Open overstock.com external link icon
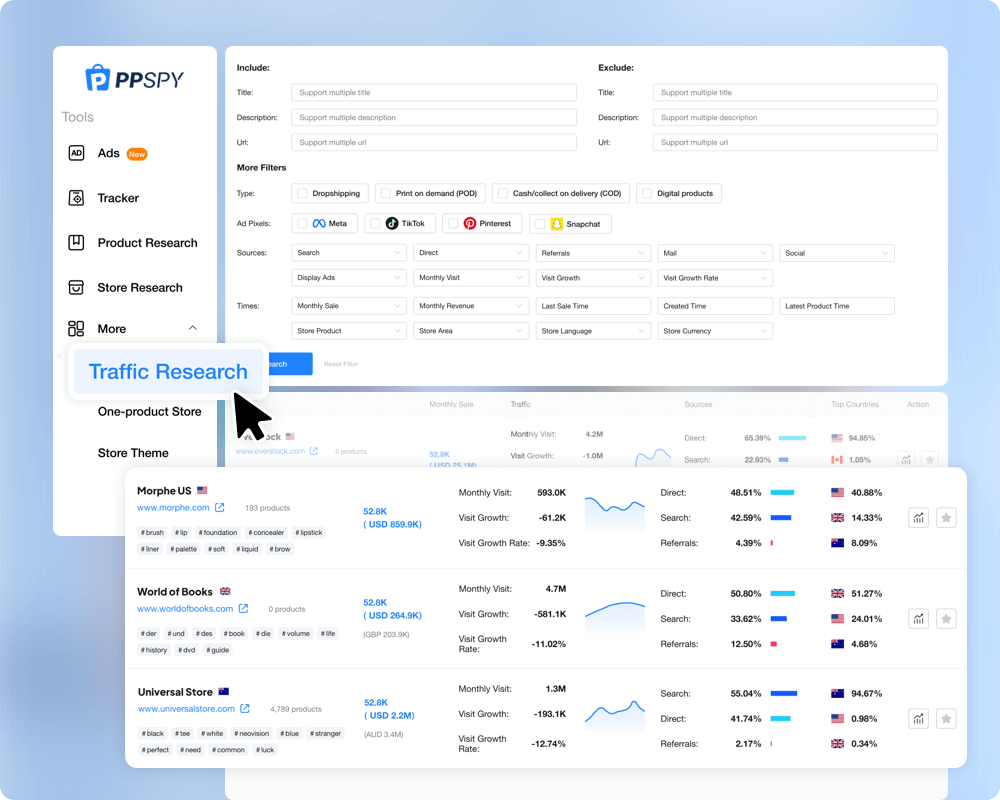This screenshot has height=800, width=1000. (x=314, y=451)
